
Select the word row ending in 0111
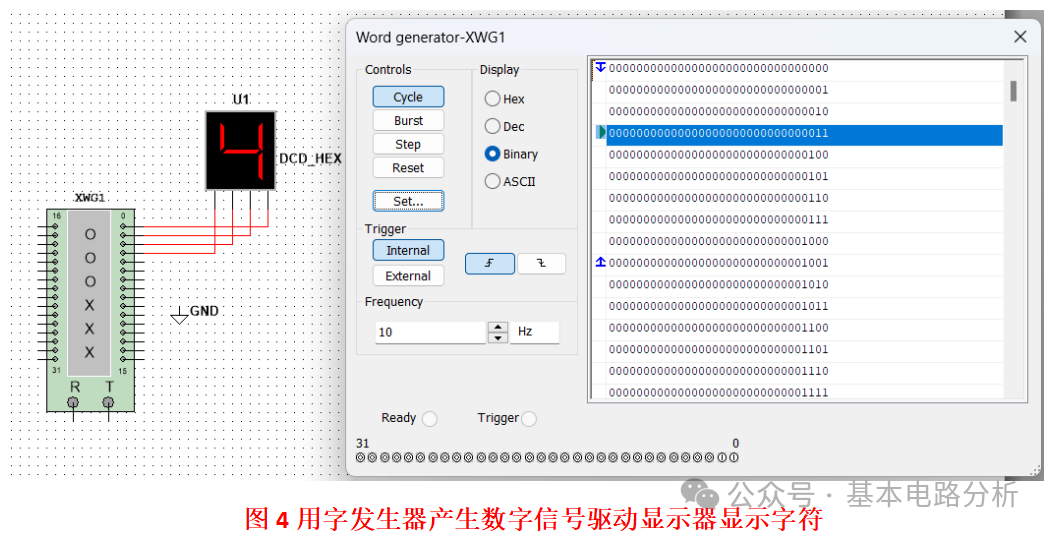click(804, 219)
